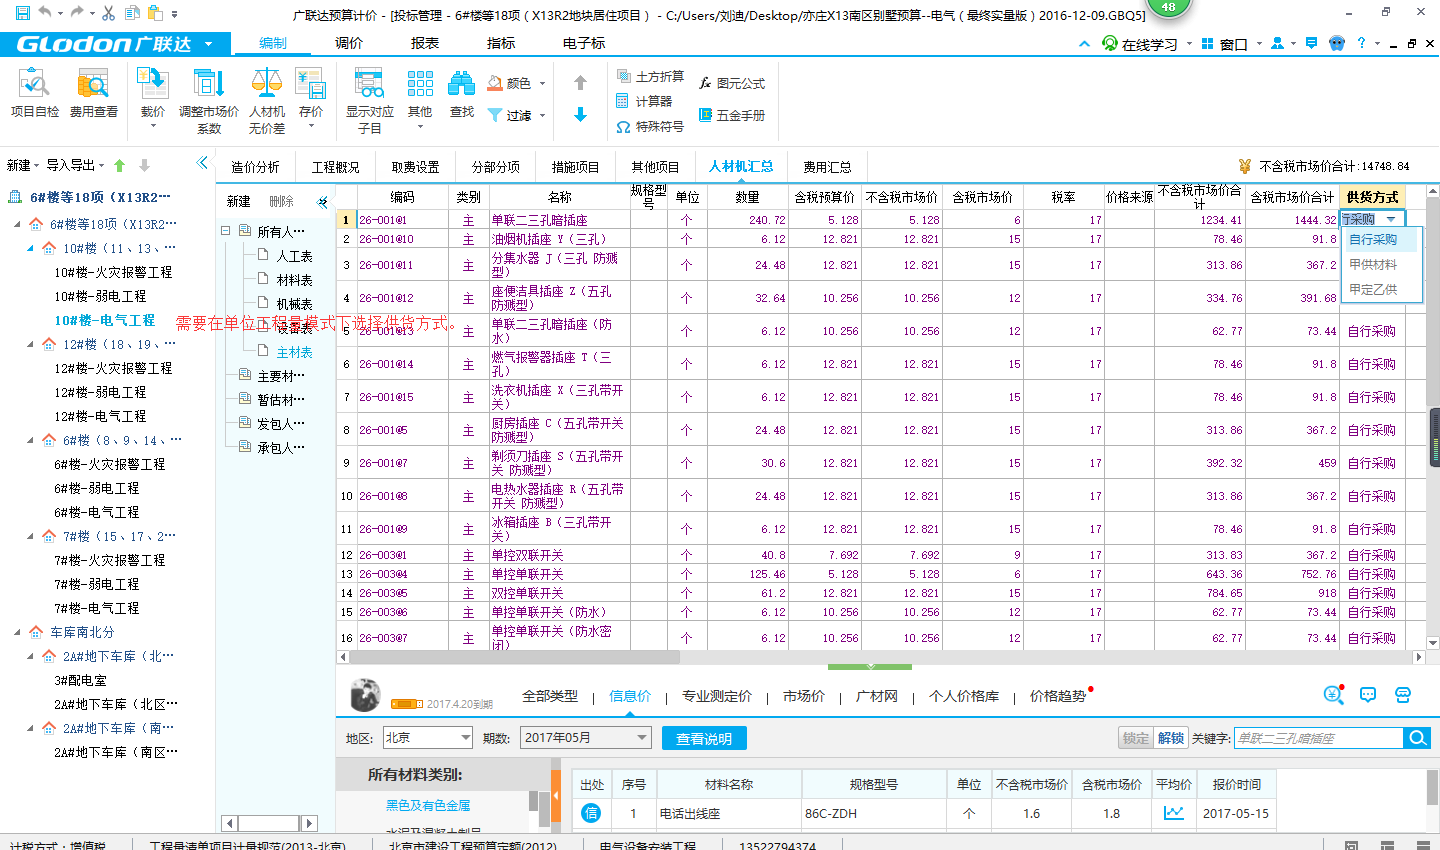Click the 单控双联开关 name cell
1440x850 pixels.
tap(559, 555)
